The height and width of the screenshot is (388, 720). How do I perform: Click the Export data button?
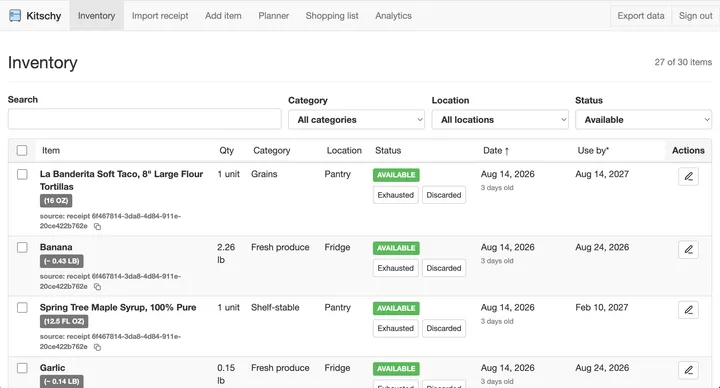[x=641, y=16]
